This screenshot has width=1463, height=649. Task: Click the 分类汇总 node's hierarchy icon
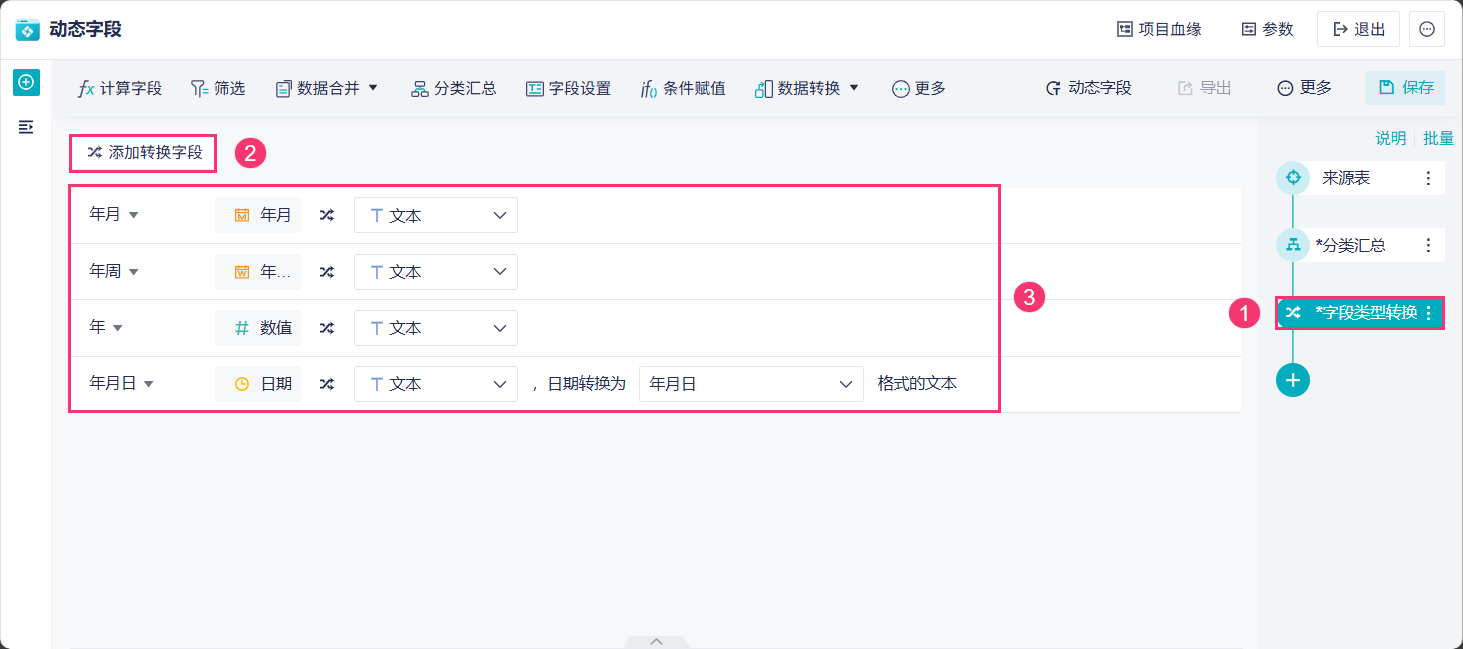pos(1293,245)
